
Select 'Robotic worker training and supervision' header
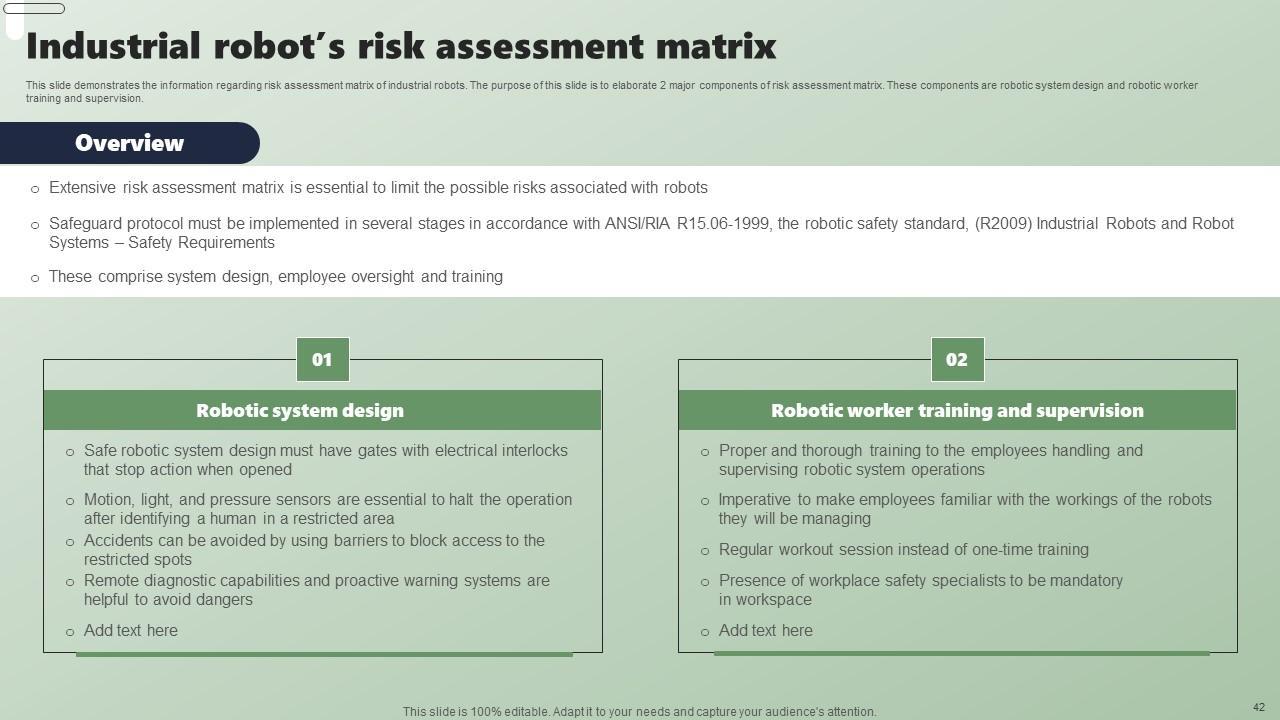957,411
